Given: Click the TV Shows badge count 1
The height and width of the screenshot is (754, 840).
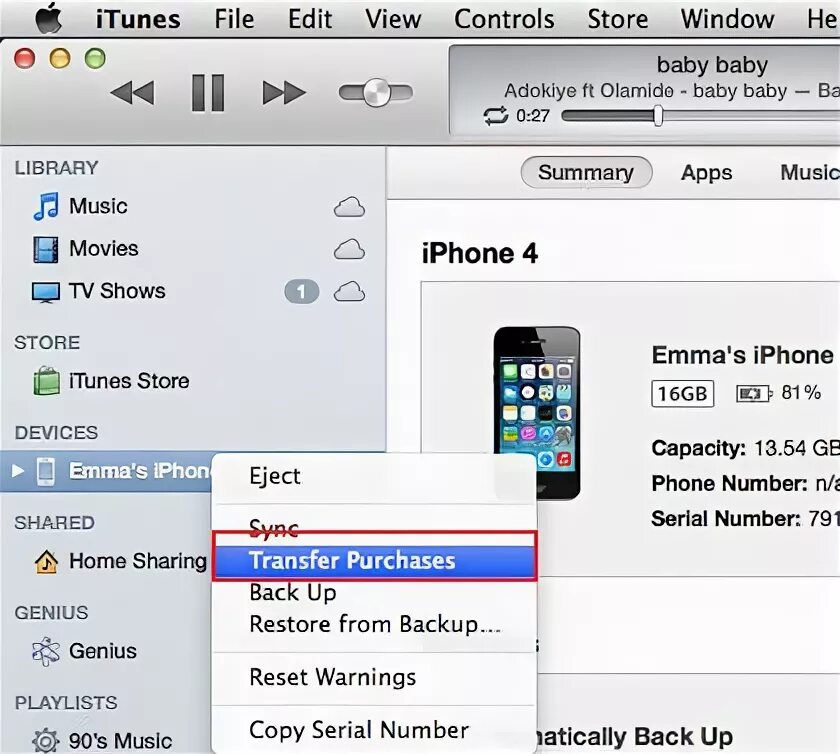Looking at the screenshot, I should (x=302, y=292).
